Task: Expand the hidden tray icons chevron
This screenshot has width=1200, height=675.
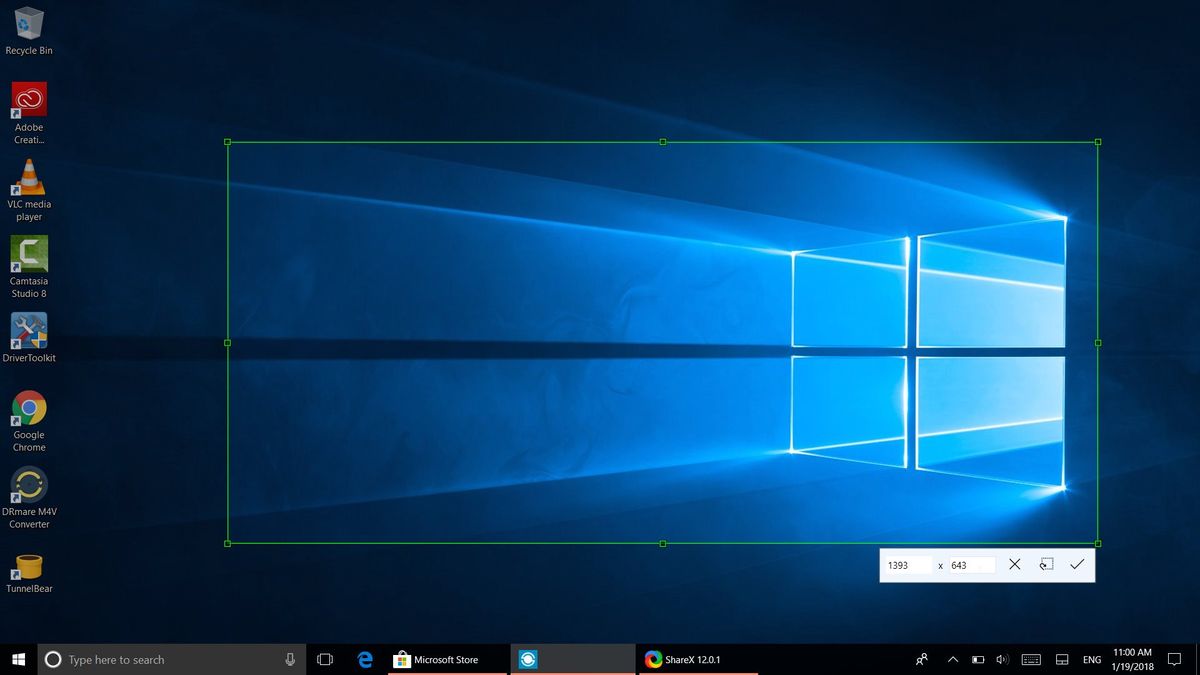Action: (x=952, y=659)
